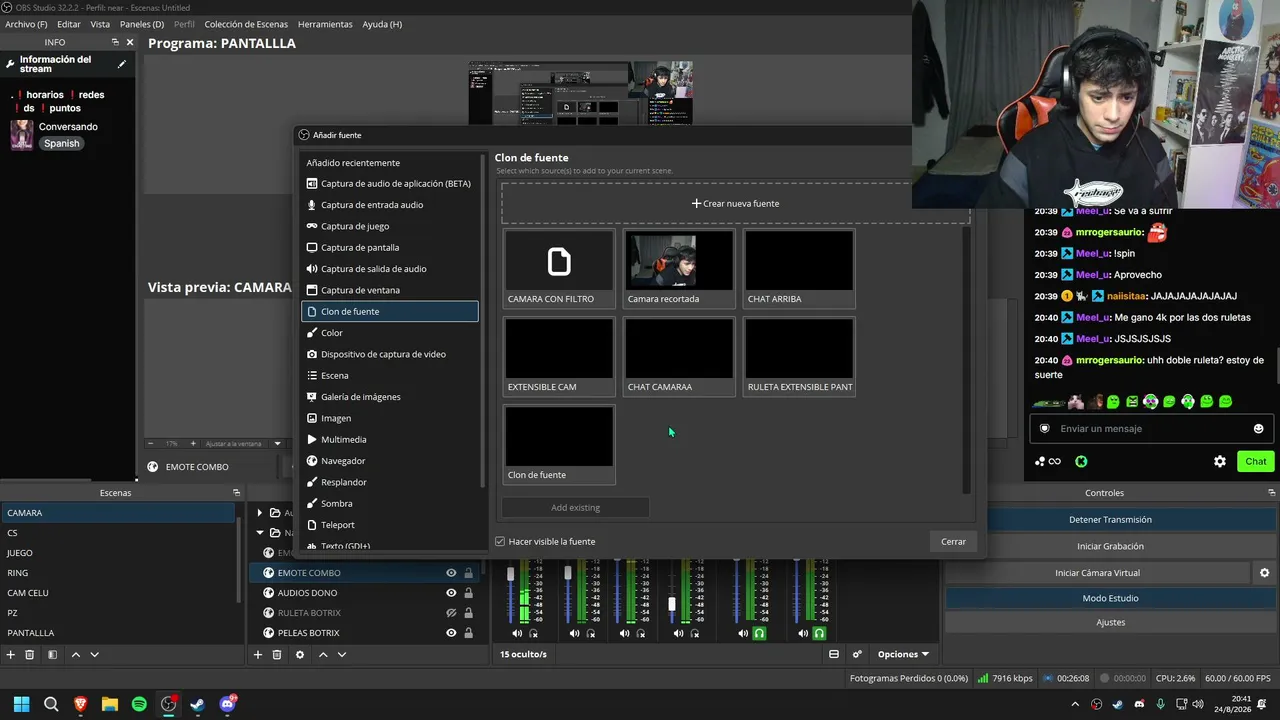Select the Camara recortada source thumbnail
1280x720 pixels.
click(x=678, y=268)
